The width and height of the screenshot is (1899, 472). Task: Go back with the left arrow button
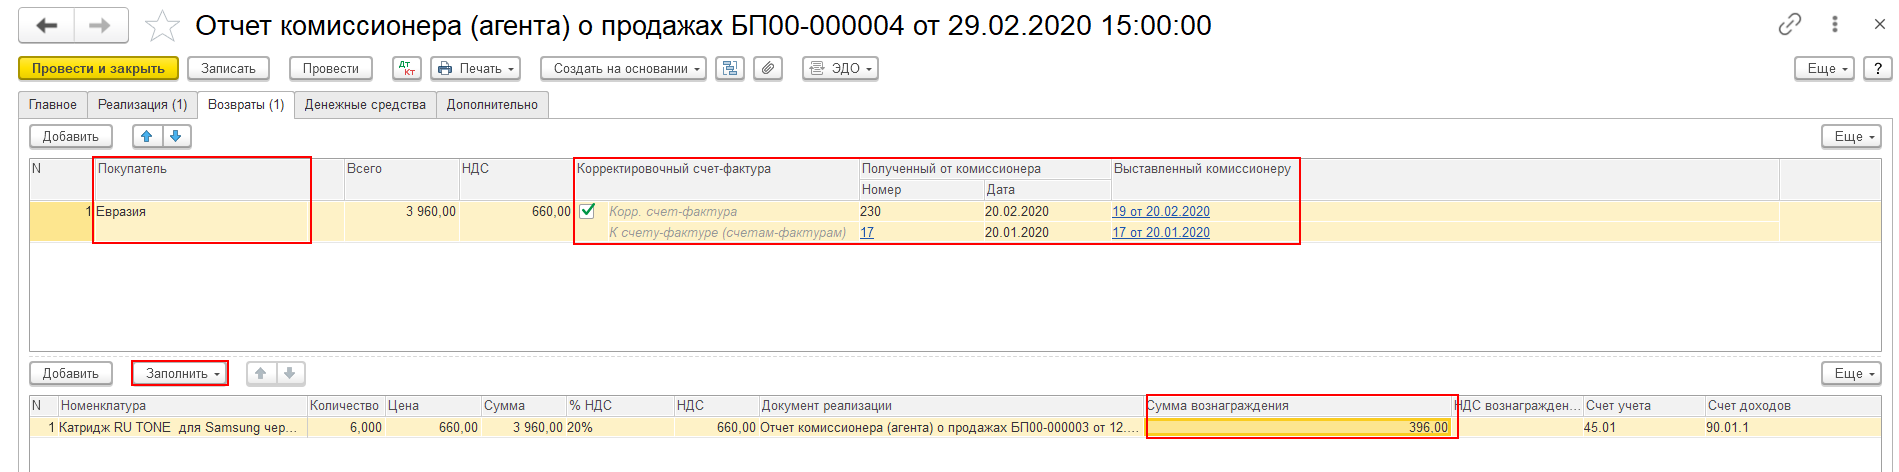(x=46, y=26)
